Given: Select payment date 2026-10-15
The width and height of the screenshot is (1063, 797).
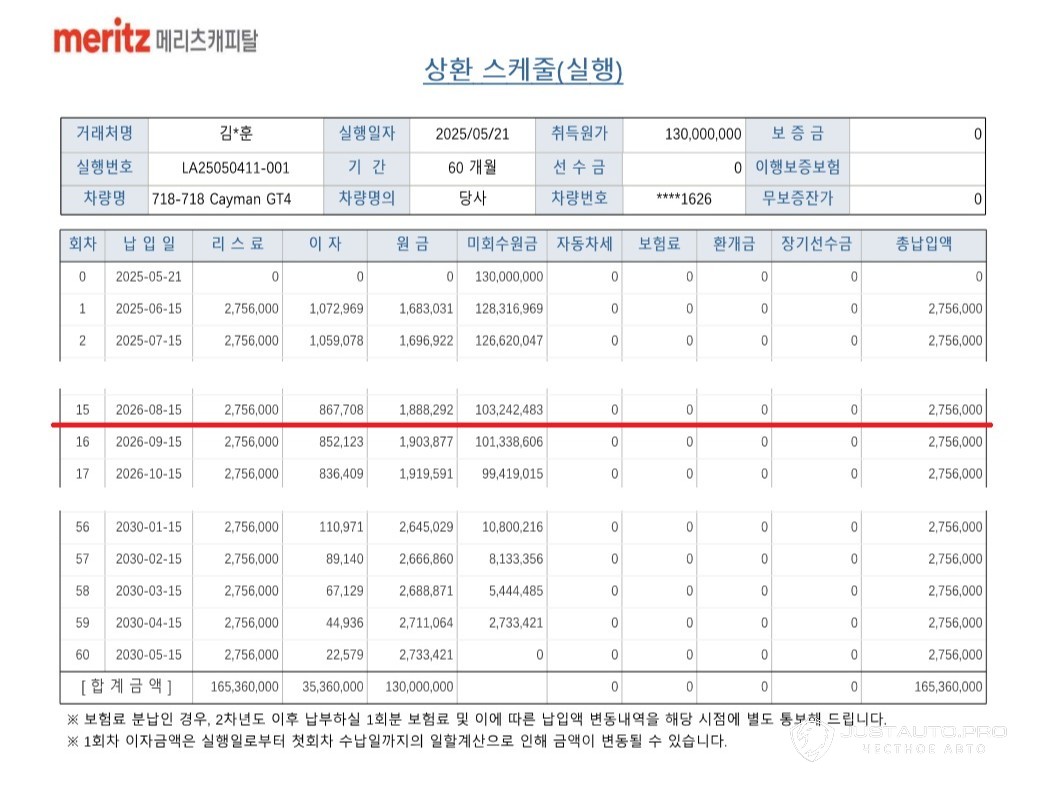Looking at the screenshot, I should [148, 474].
